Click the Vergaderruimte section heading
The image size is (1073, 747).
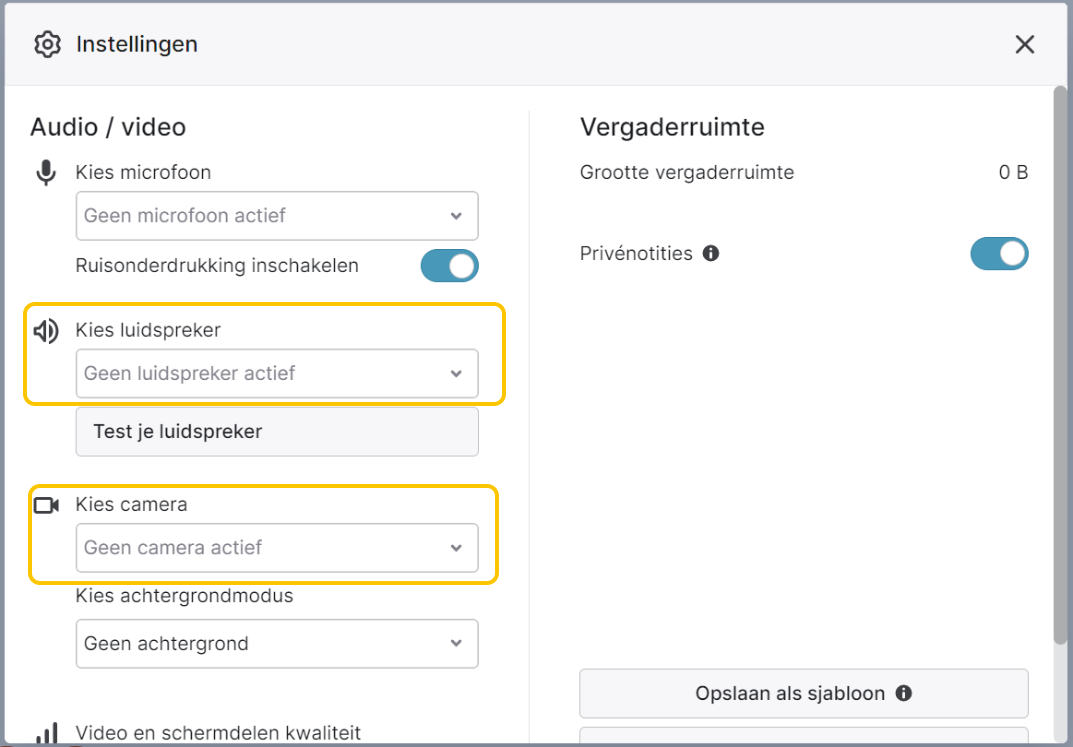(672, 127)
